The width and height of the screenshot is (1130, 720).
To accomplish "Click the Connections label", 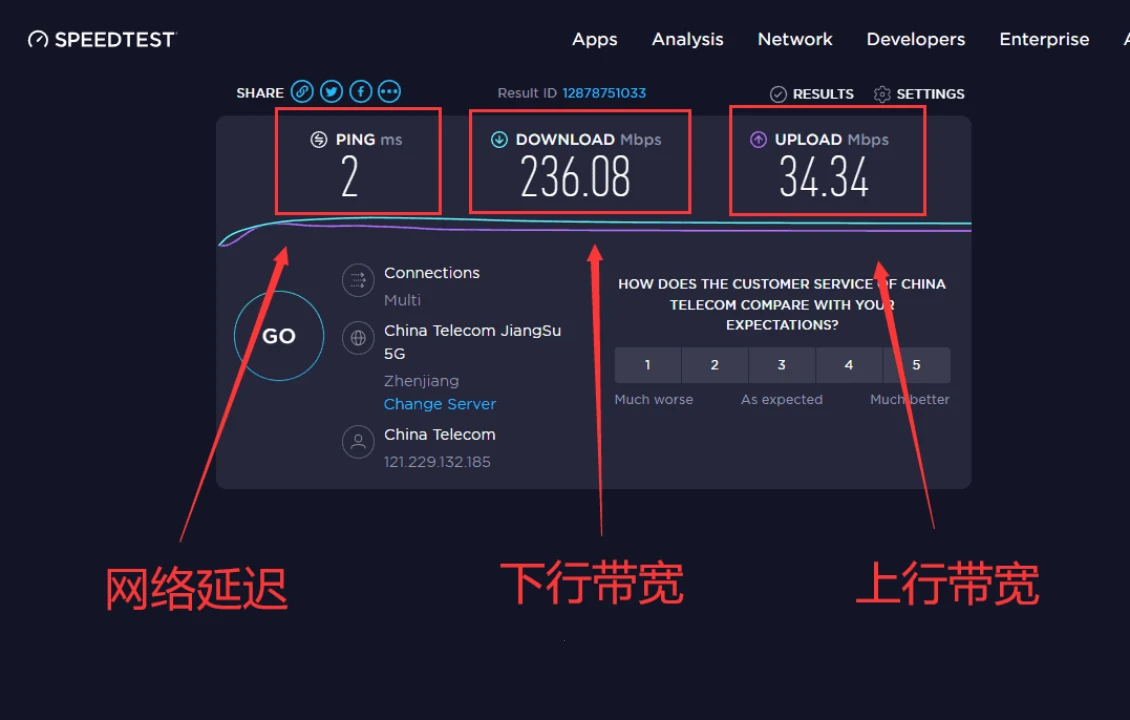I will (432, 273).
